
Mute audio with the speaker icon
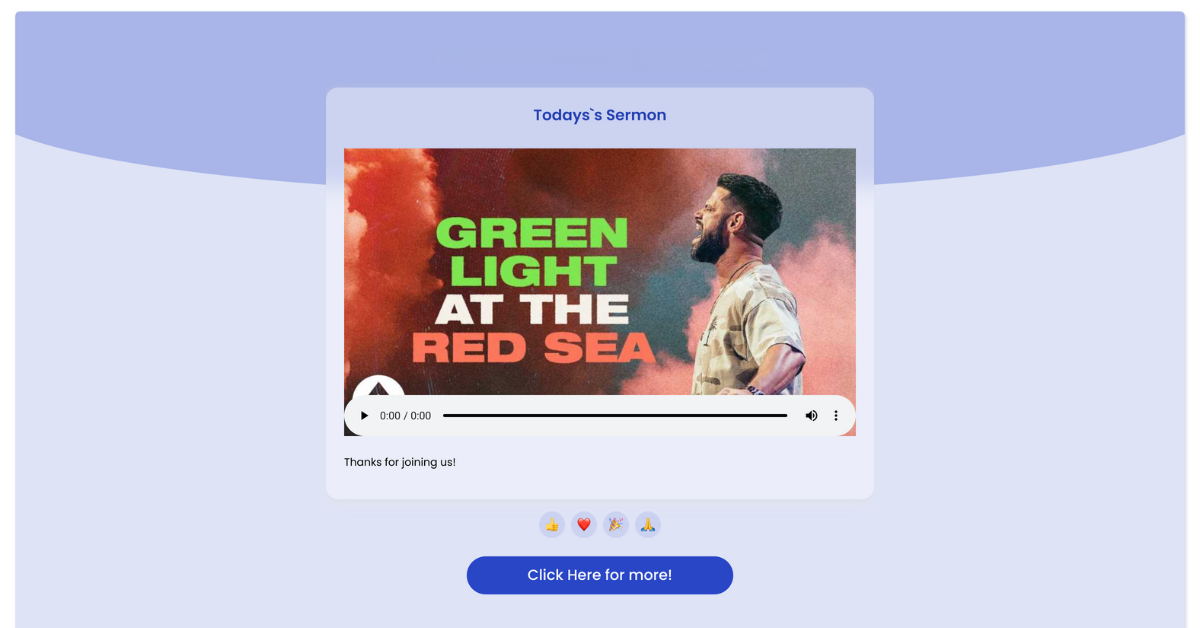[811, 415]
